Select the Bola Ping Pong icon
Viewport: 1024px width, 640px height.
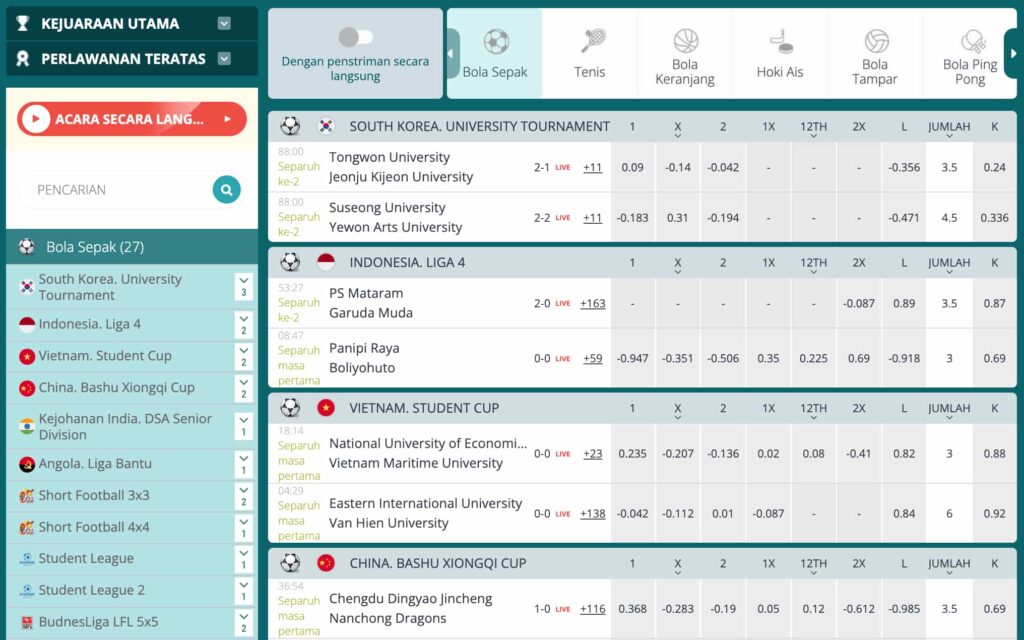tap(971, 41)
